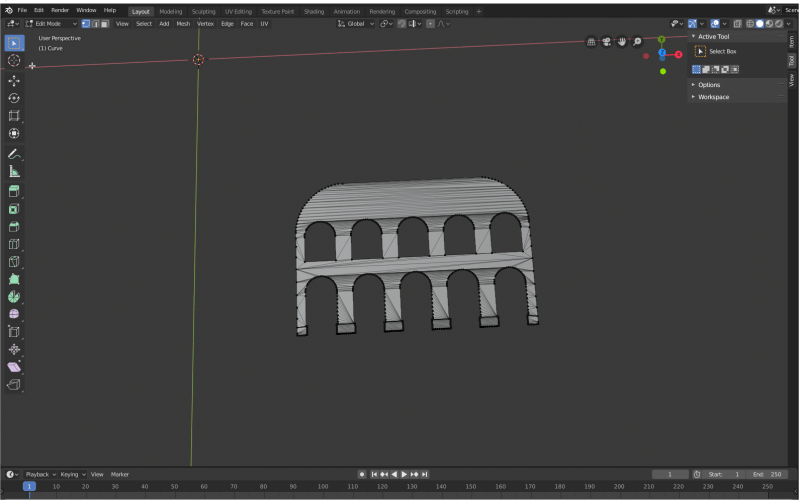Enable edge select mode
The height and width of the screenshot is (500, 799).
click(x=95, y=23)
